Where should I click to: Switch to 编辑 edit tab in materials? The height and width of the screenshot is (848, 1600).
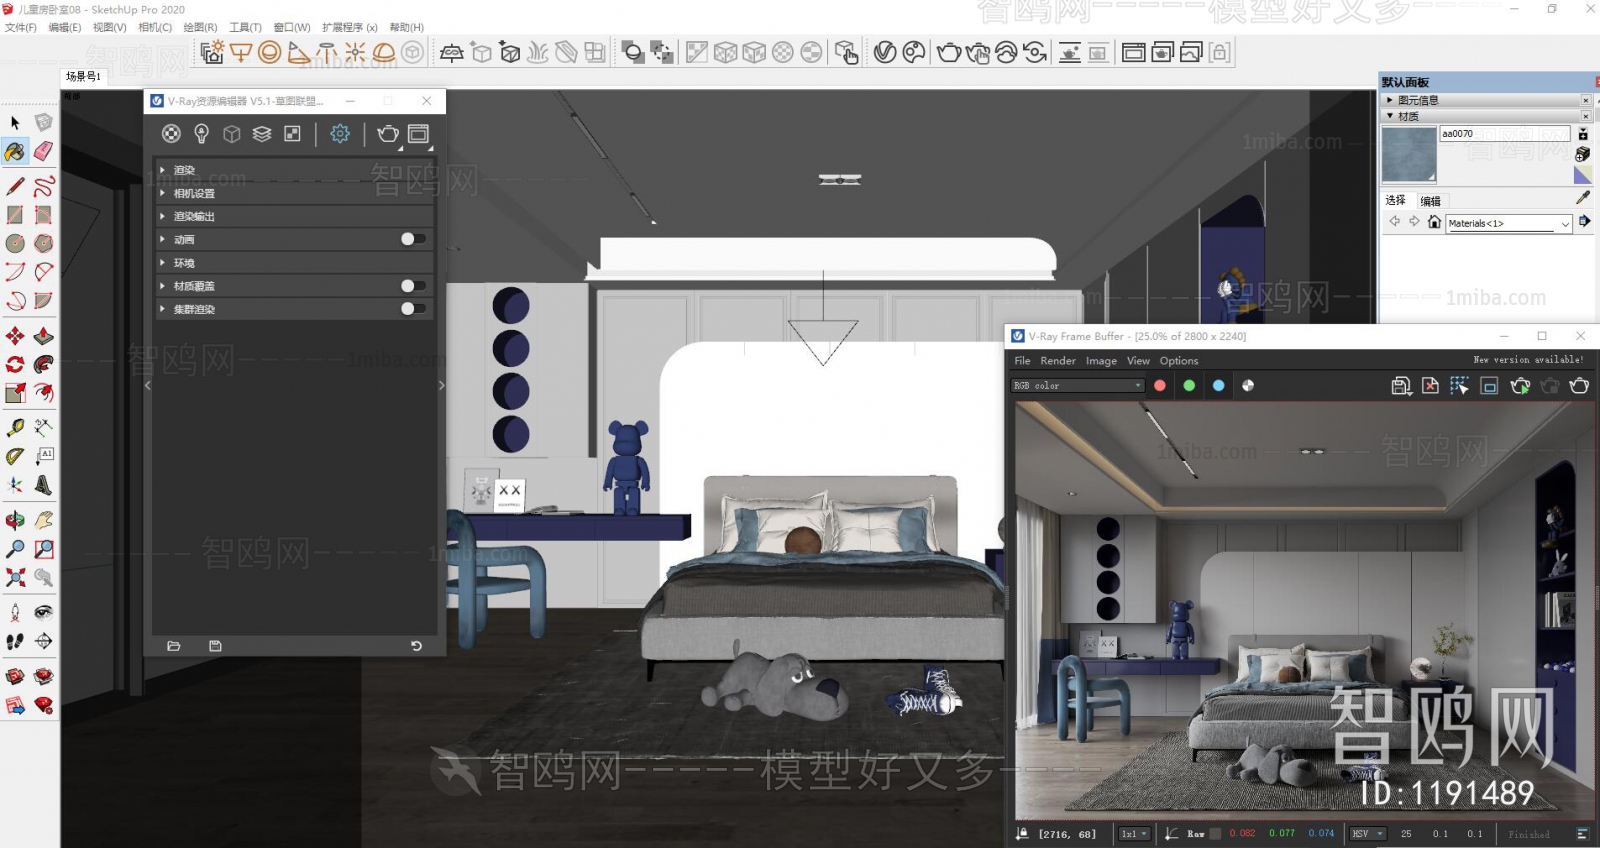[x=1431, y=200]
